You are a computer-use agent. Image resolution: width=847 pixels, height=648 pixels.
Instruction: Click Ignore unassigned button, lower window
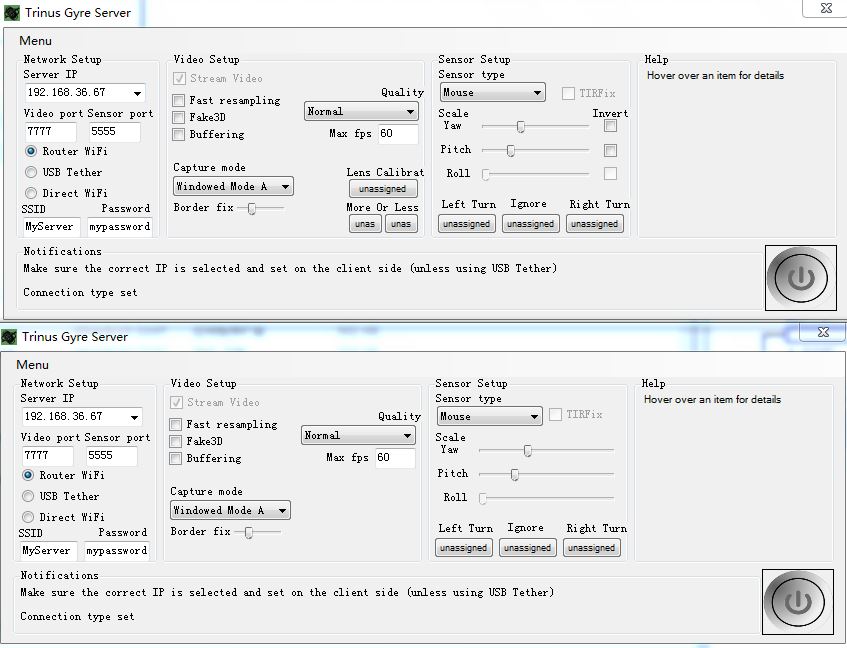coord(528,548)
